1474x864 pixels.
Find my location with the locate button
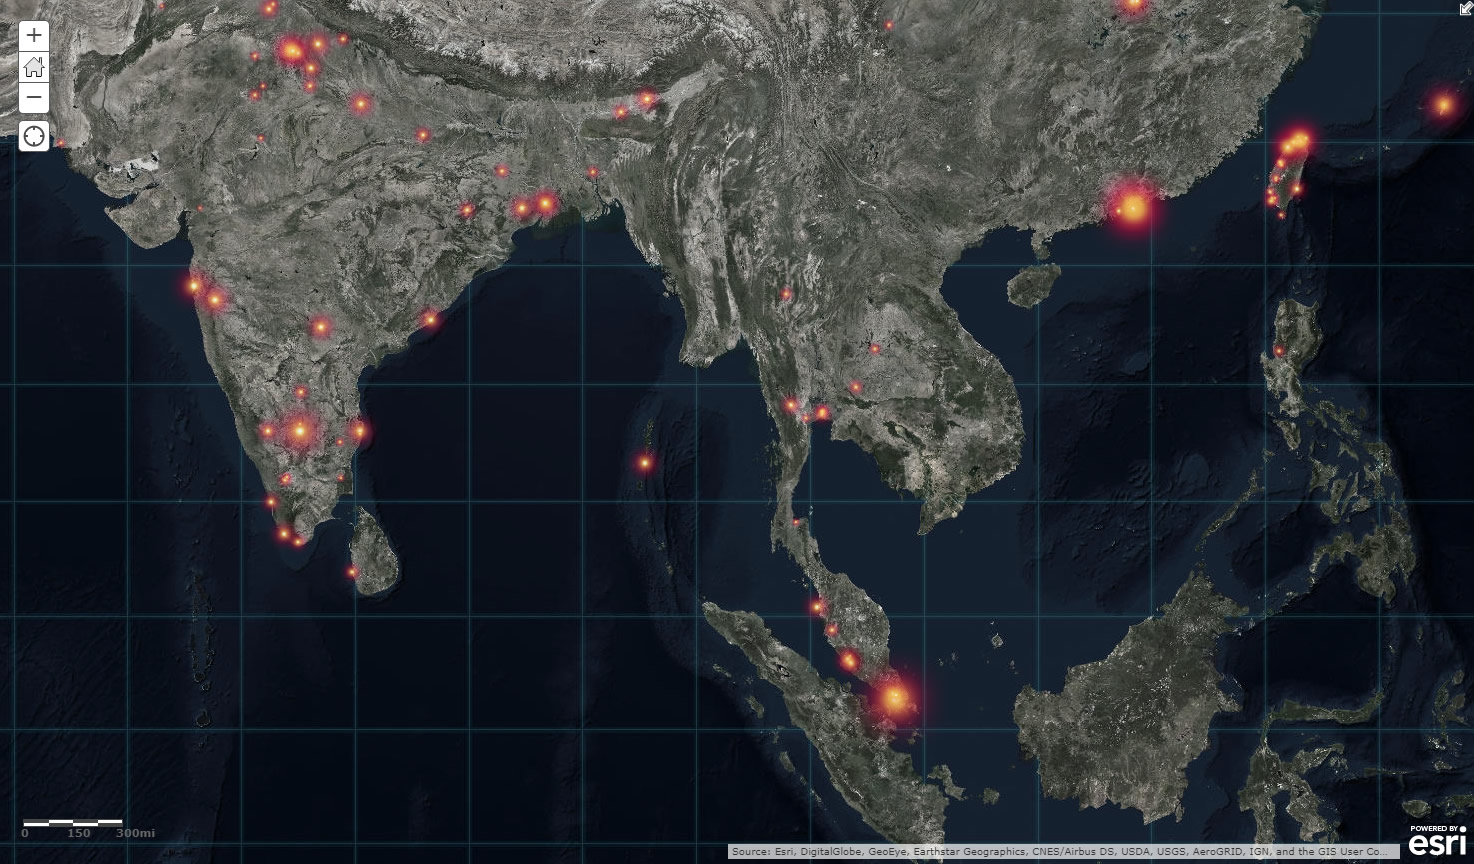[34, 136]
